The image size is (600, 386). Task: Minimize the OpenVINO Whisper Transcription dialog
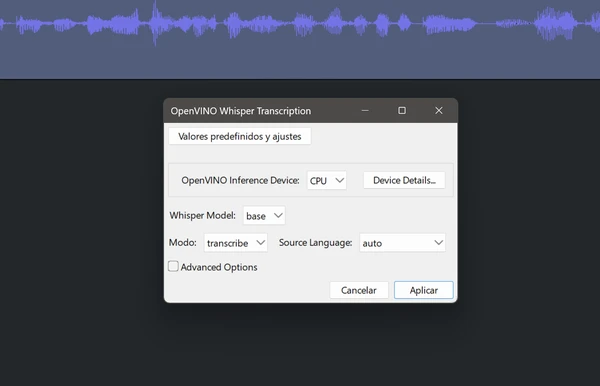point(365,111)
